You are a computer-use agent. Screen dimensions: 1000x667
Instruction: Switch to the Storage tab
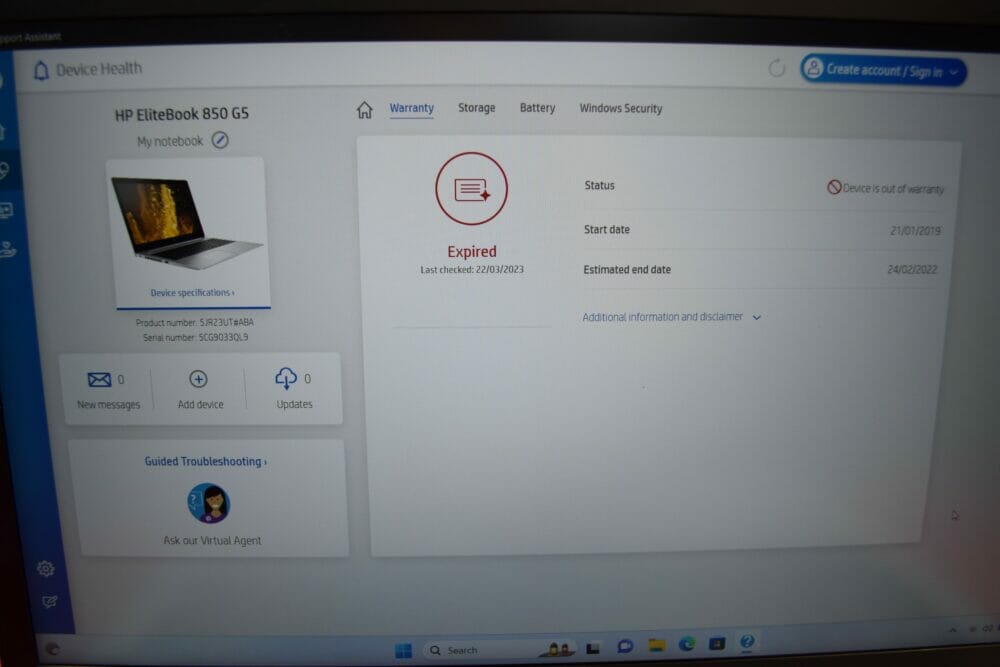(476, 108)
